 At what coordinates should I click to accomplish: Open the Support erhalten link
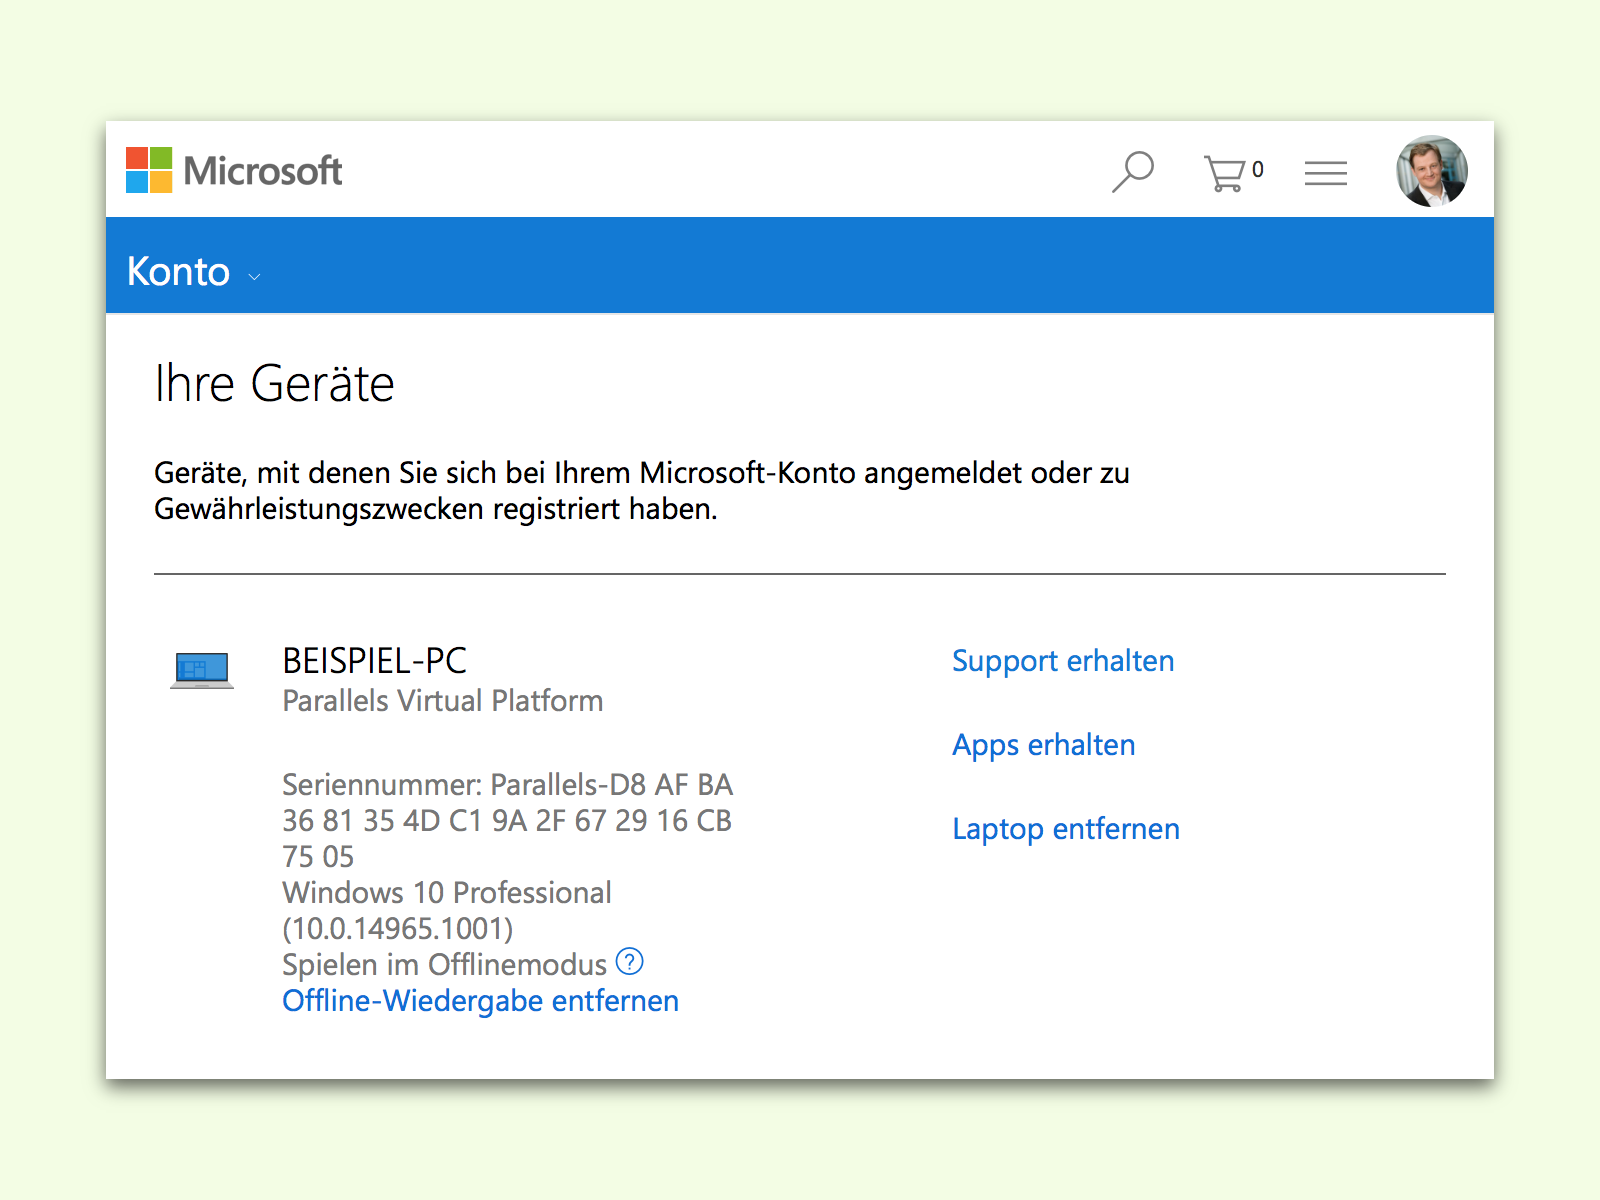click(x=1063, y=661)
